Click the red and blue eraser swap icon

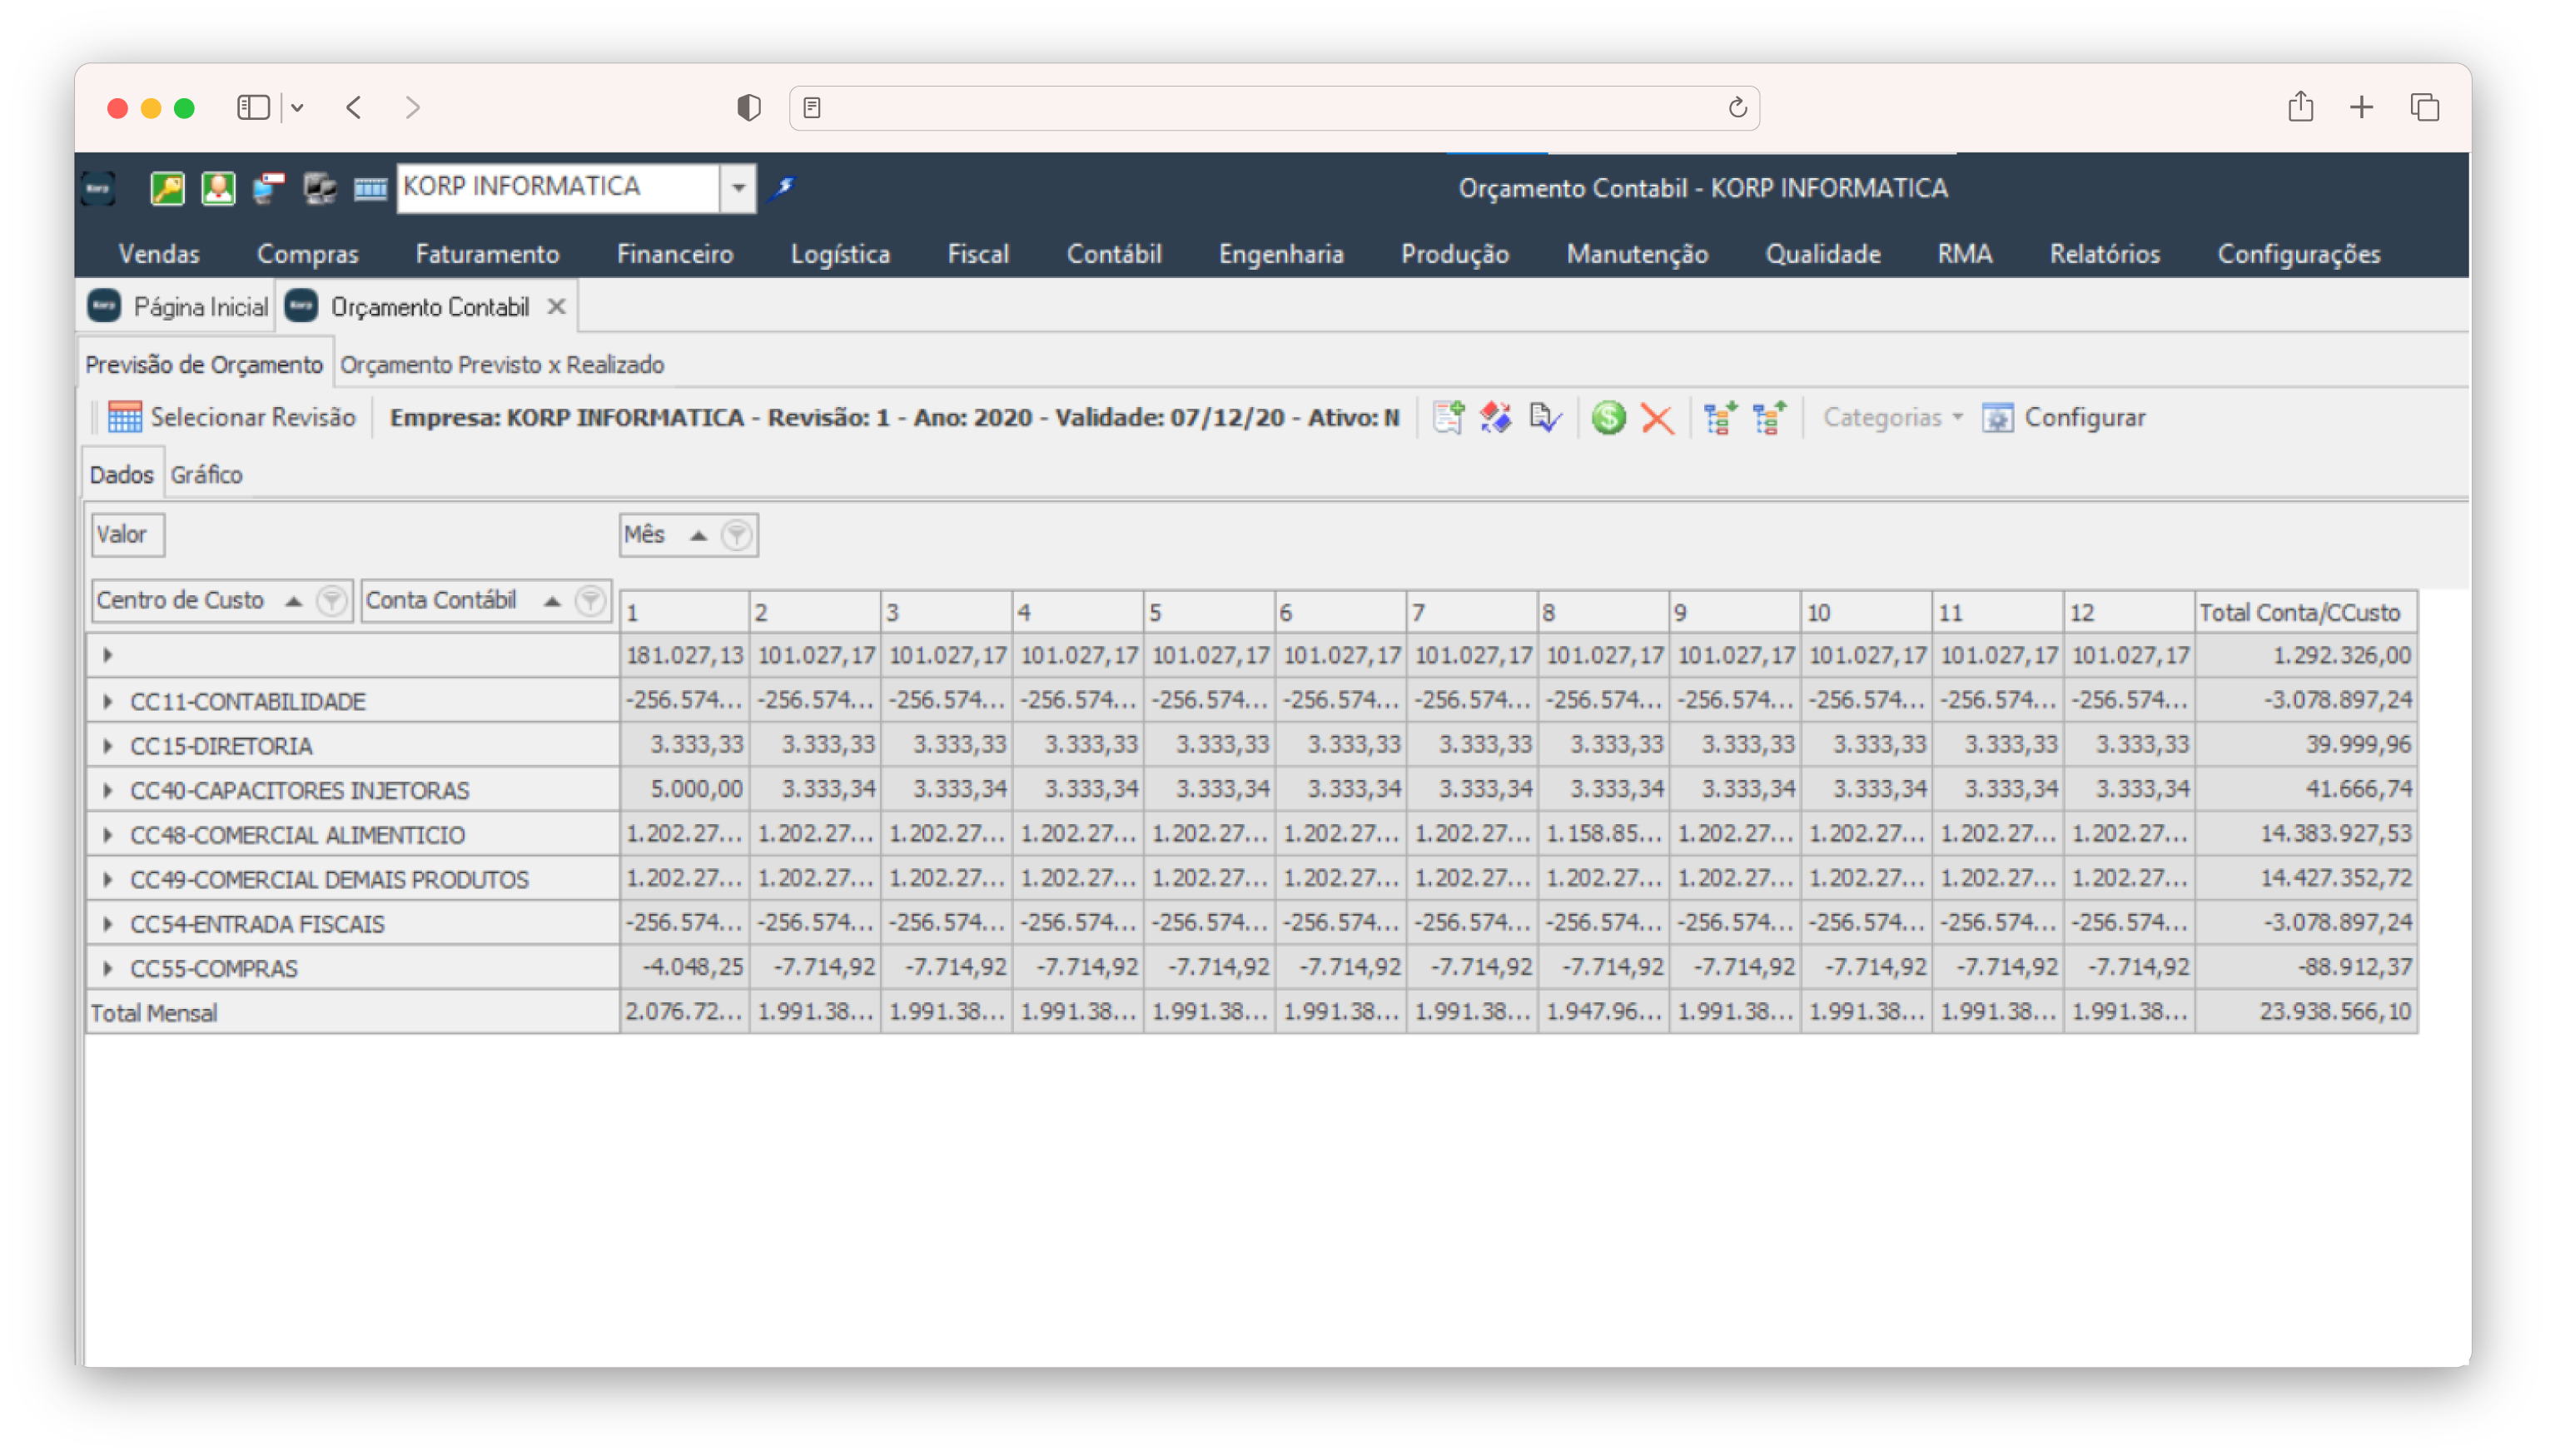coord(1496,418)
